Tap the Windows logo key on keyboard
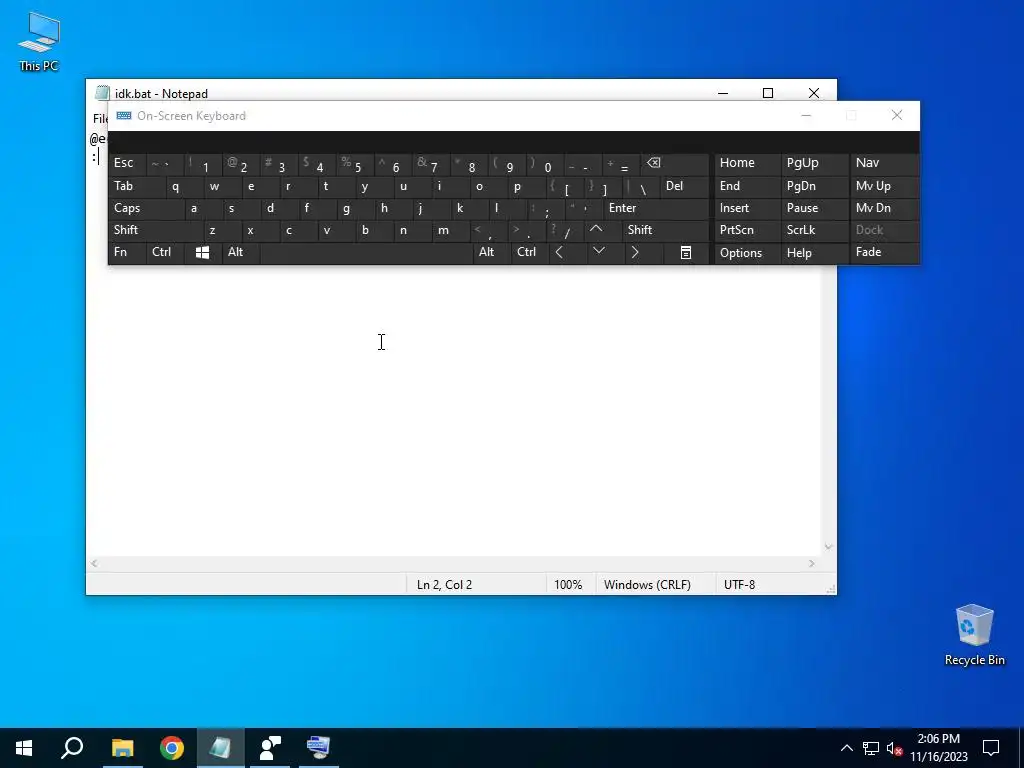Image resolution: width=1024 pixels, height=768 pixels. 202,252
